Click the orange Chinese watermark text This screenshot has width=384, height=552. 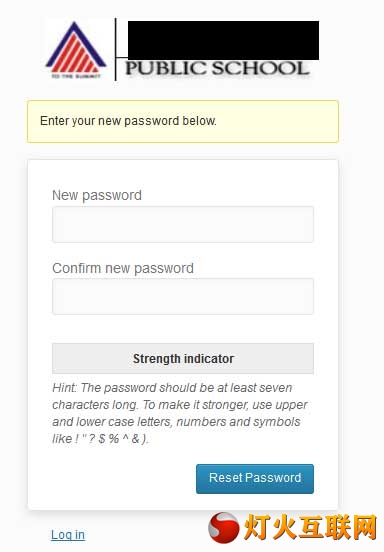click(x=310, y=527)
